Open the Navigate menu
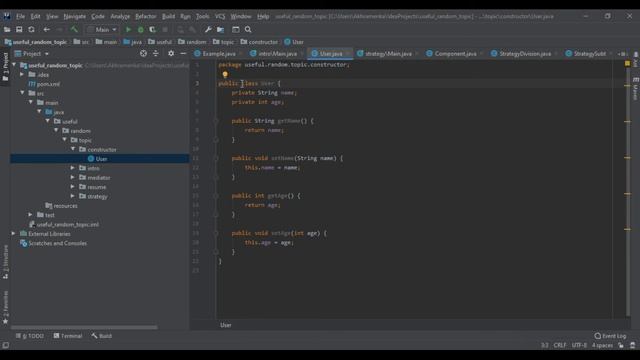Screen dimensions: 640x360 [75, 16]
